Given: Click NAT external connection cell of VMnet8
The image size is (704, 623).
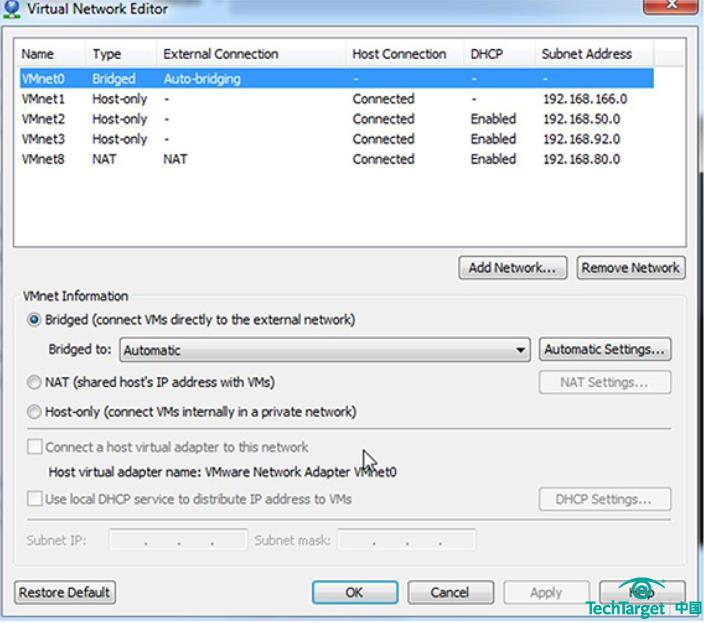Looking at the screenshot, I should click(x=175, y=159).
